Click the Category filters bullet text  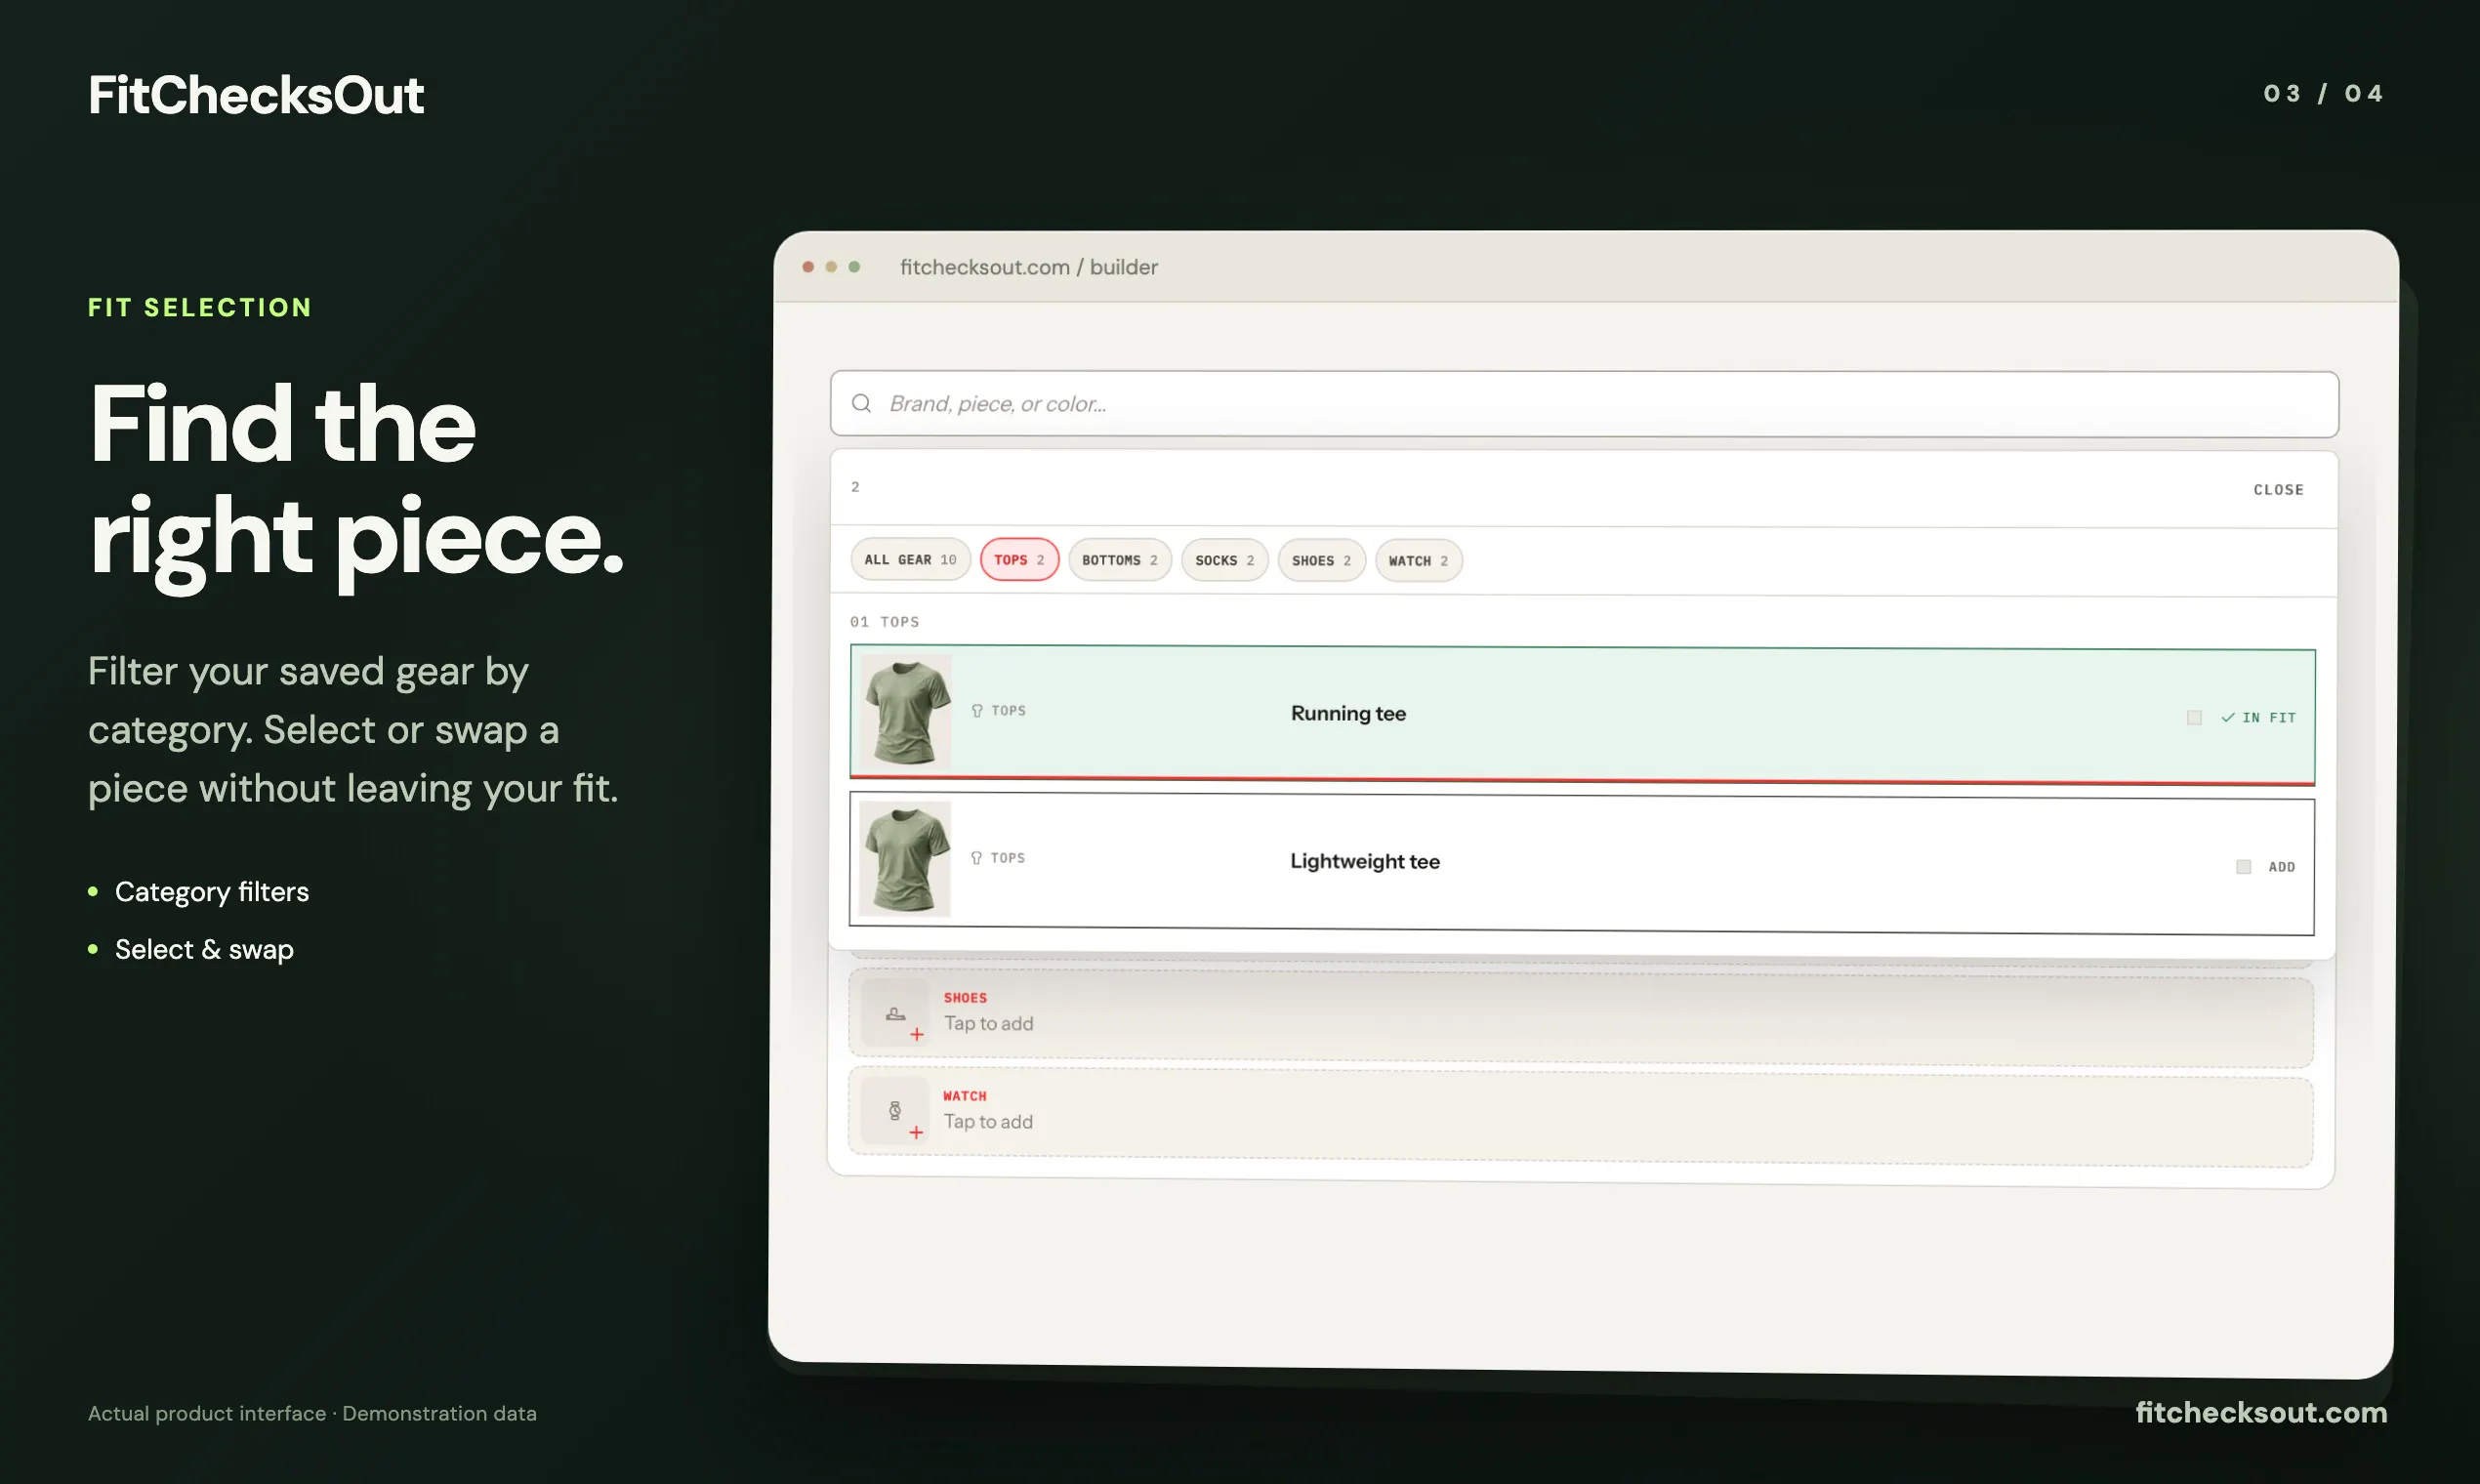212,891
